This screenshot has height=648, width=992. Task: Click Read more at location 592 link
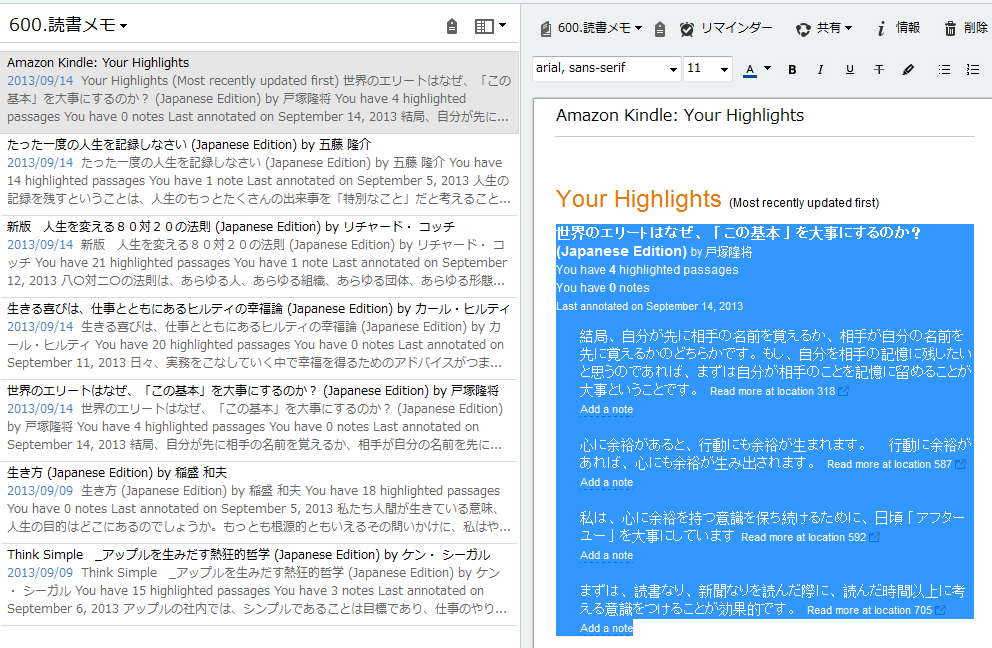point(803,537)
